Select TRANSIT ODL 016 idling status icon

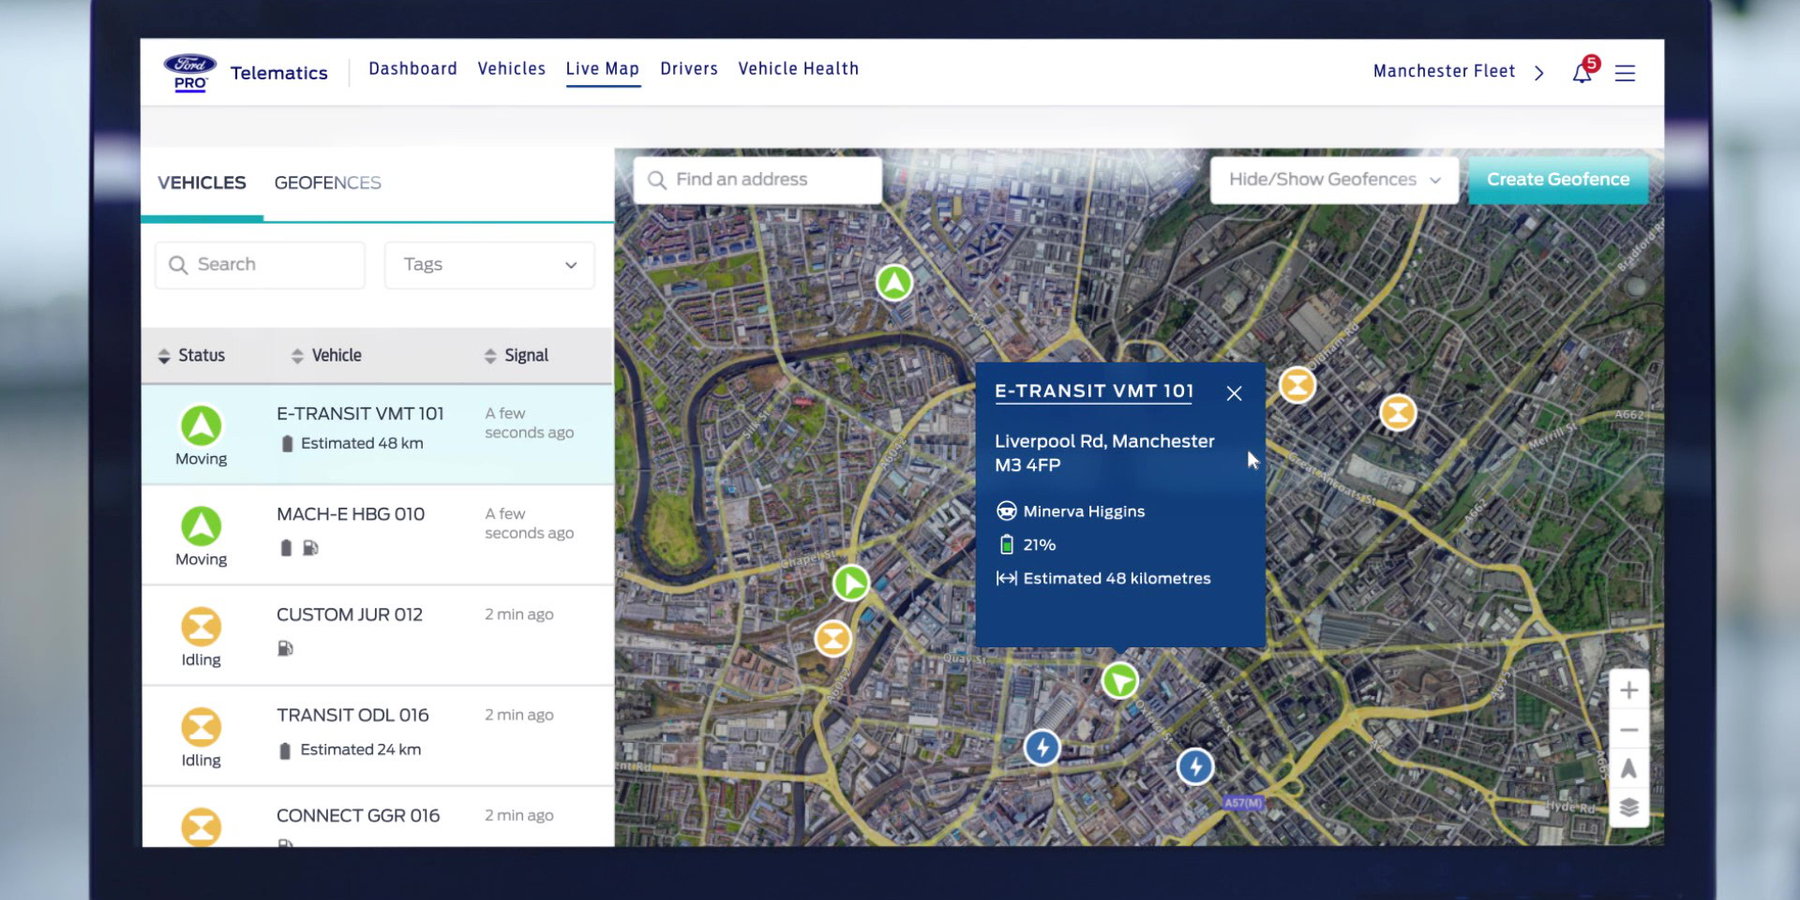pos(201,727)
